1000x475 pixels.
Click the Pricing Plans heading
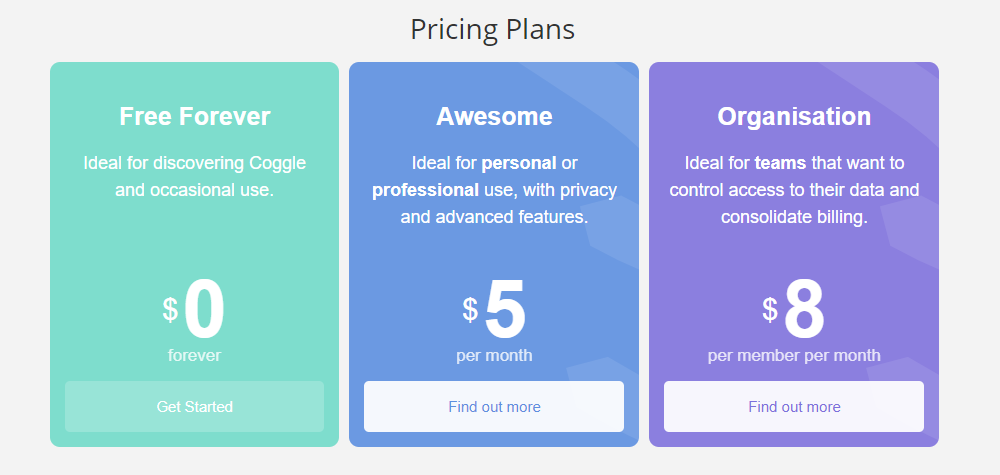click(x=492, y=29)
